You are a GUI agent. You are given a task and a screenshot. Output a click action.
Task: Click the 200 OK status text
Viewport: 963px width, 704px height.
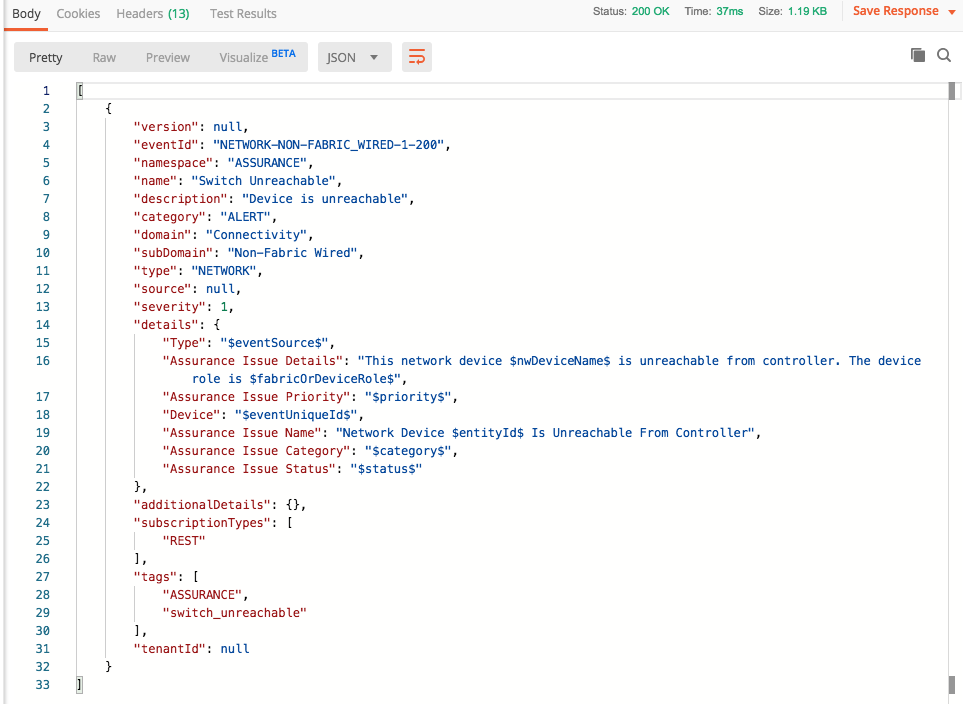click(x=652, y=12)
